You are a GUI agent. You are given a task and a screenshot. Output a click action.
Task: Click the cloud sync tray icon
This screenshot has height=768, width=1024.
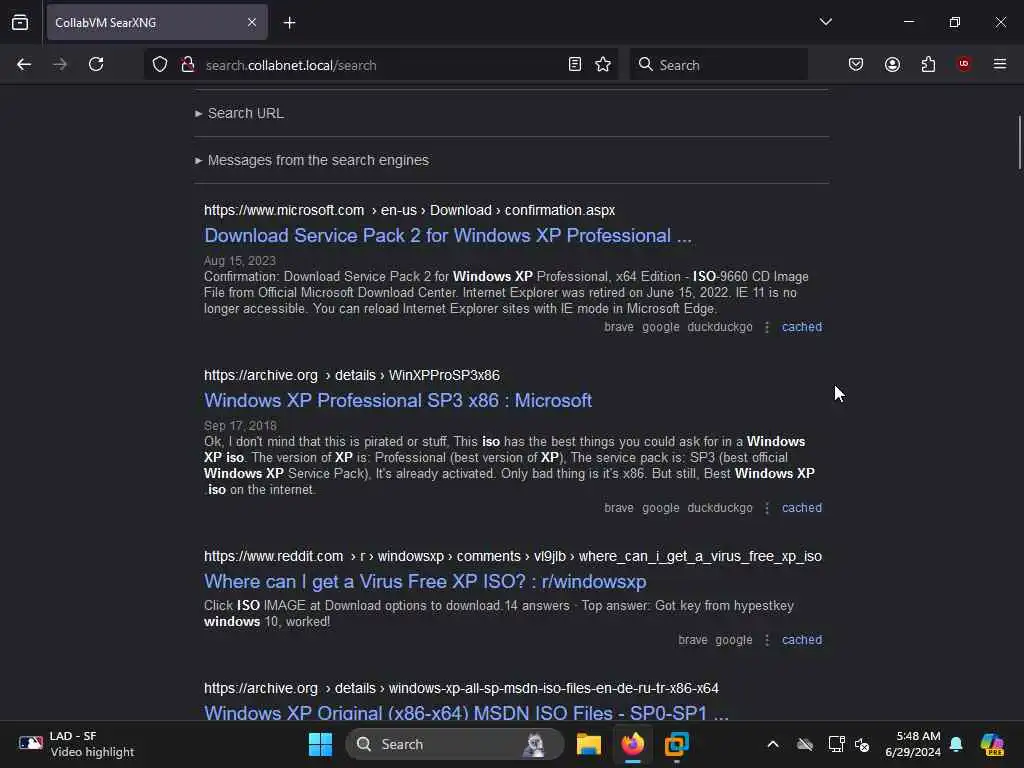805,744
